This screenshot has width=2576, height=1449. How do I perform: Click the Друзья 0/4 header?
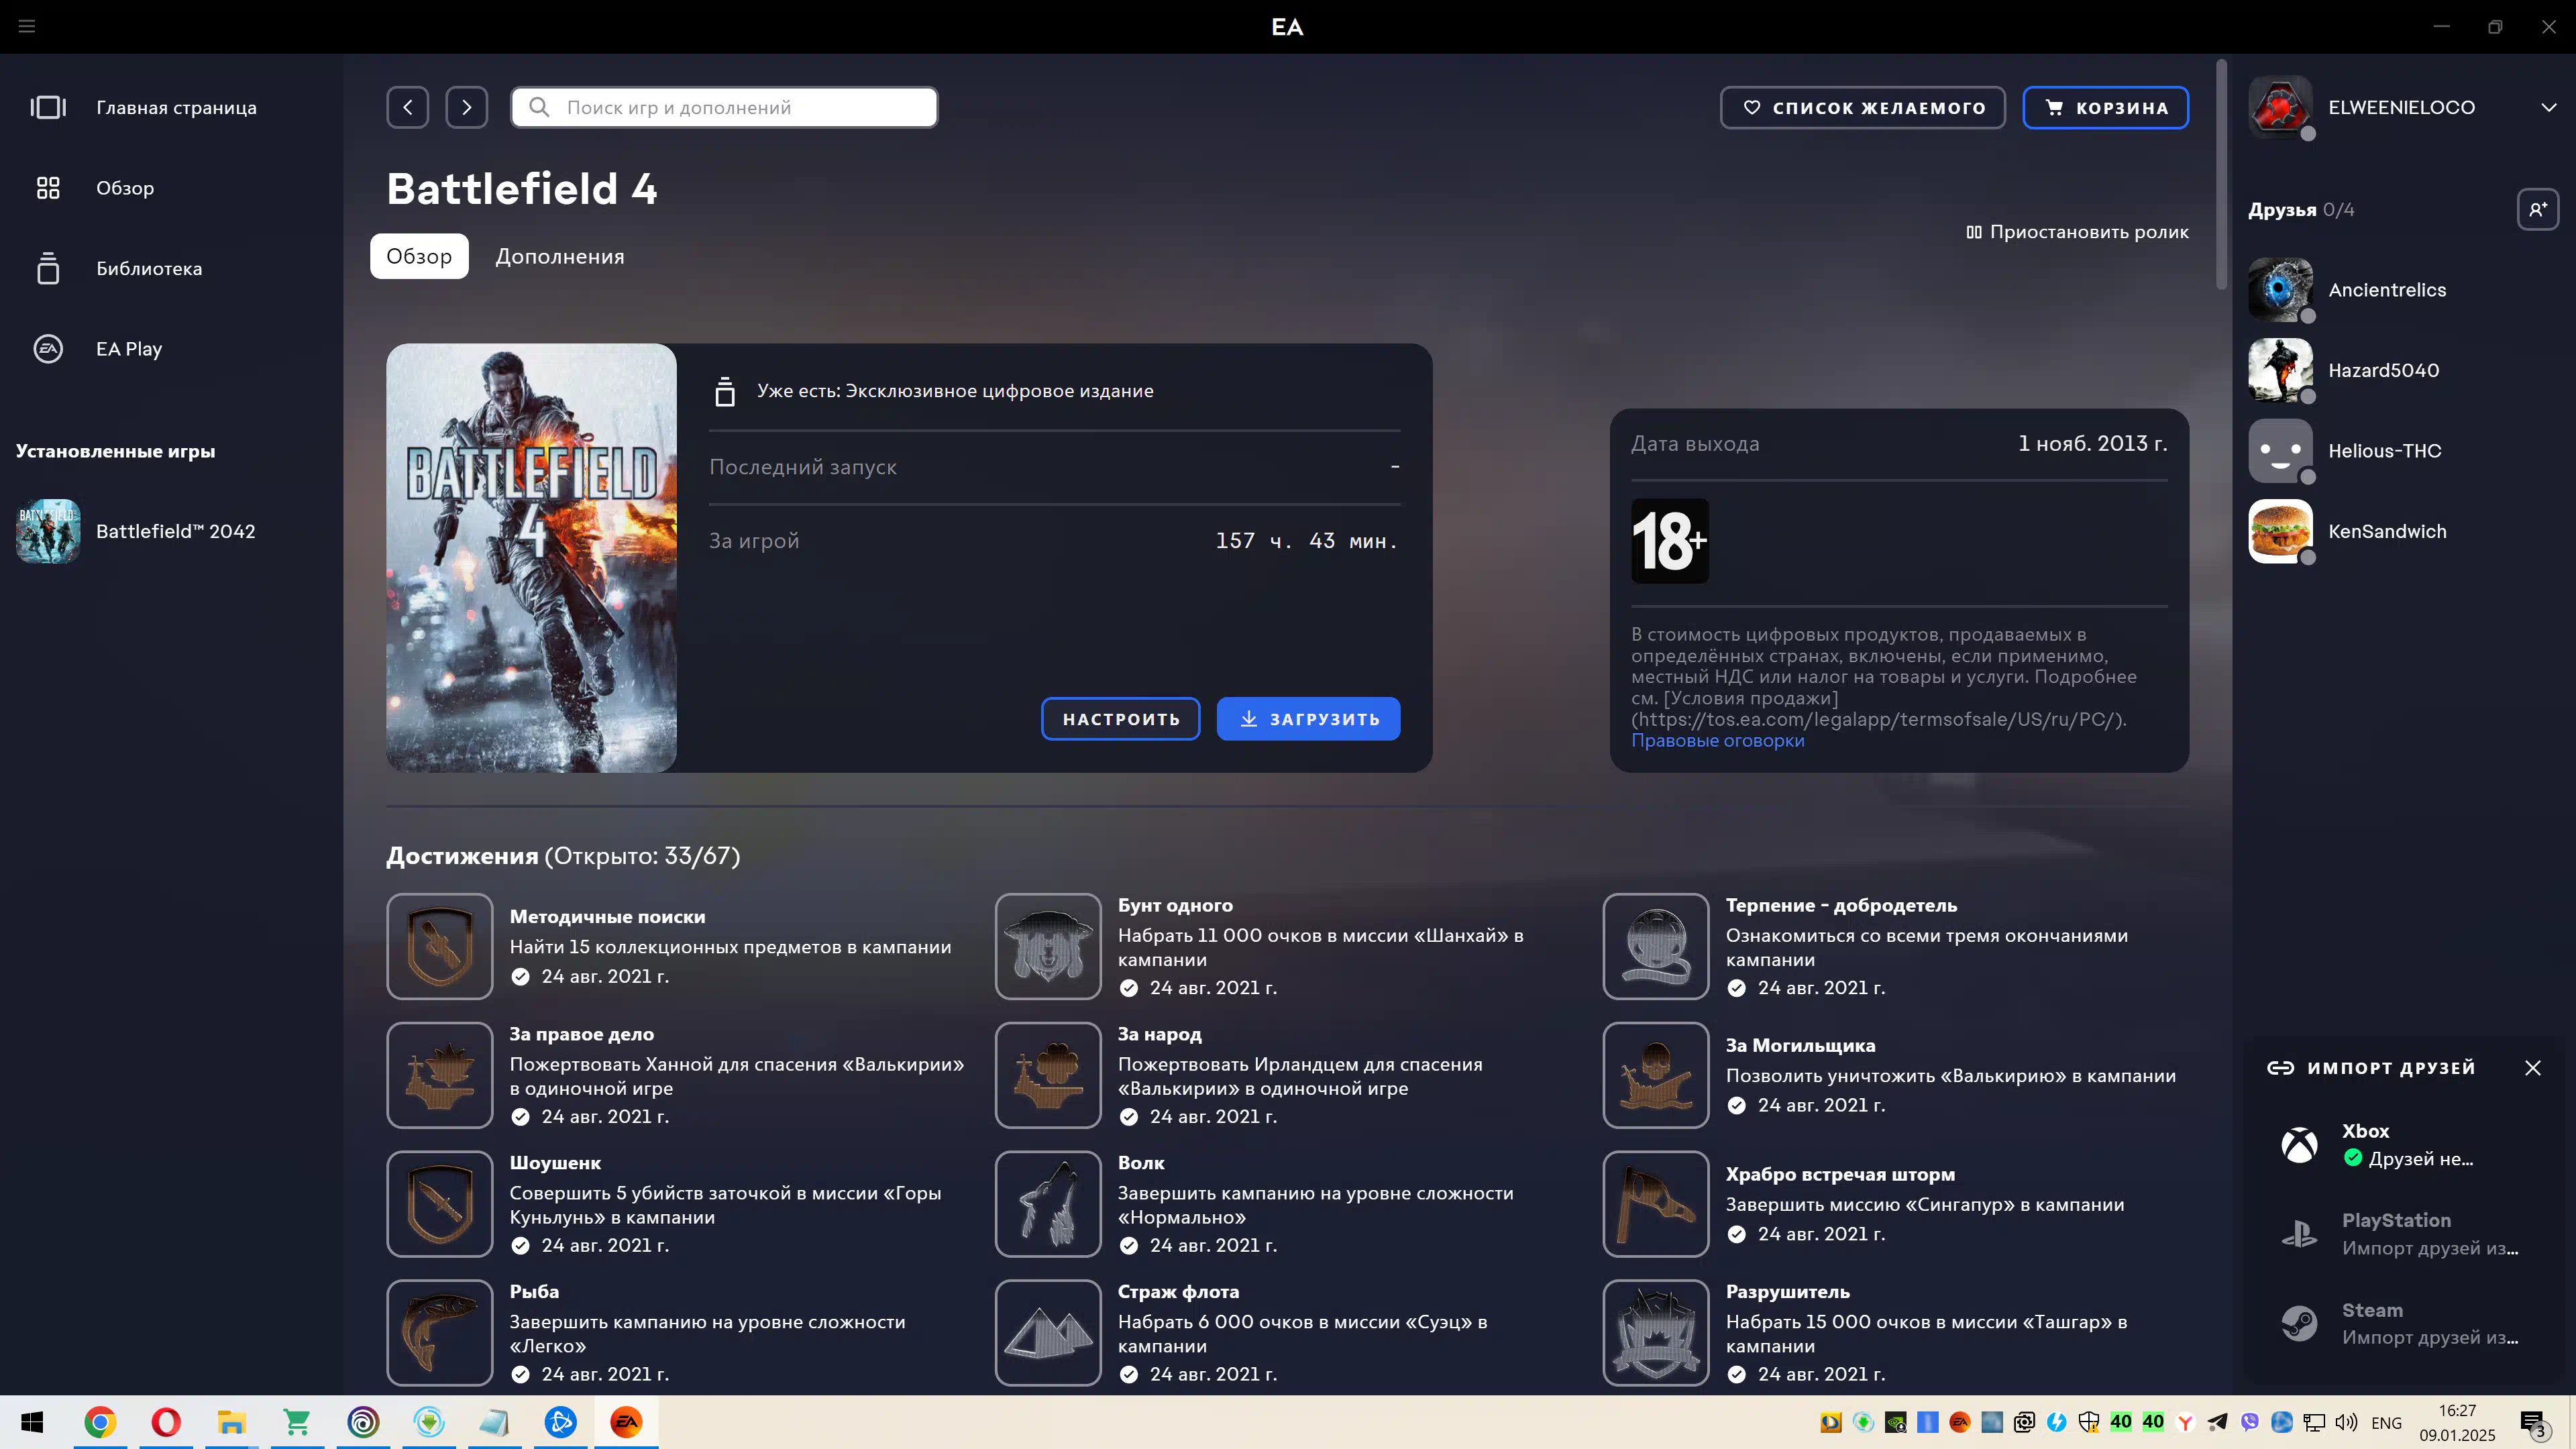pyautogui.click(x=2301, y=210)
